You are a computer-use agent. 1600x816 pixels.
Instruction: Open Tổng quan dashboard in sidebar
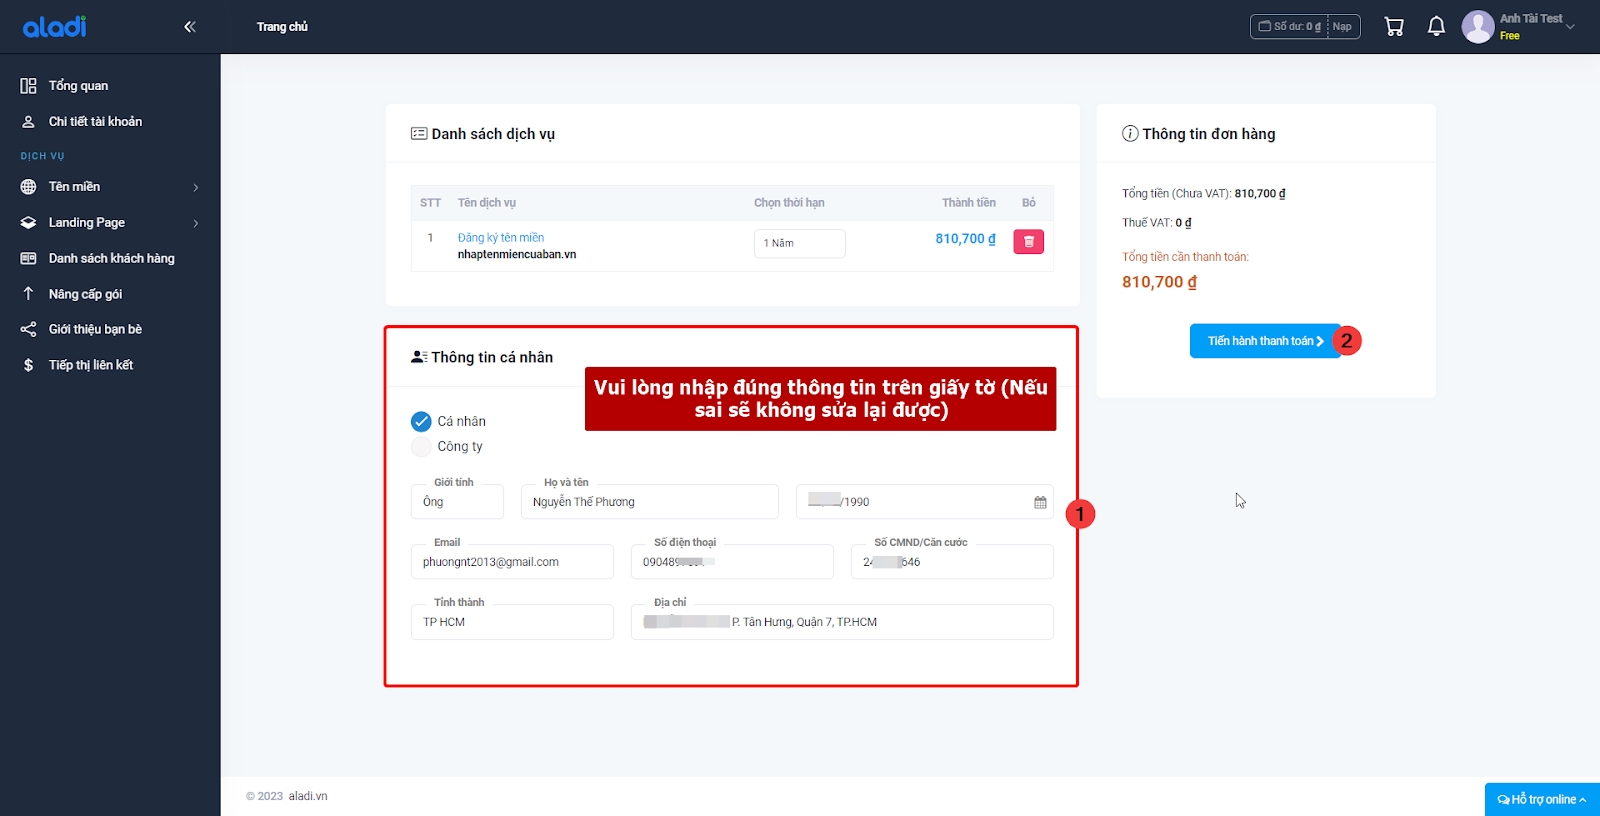coord(78,86)
